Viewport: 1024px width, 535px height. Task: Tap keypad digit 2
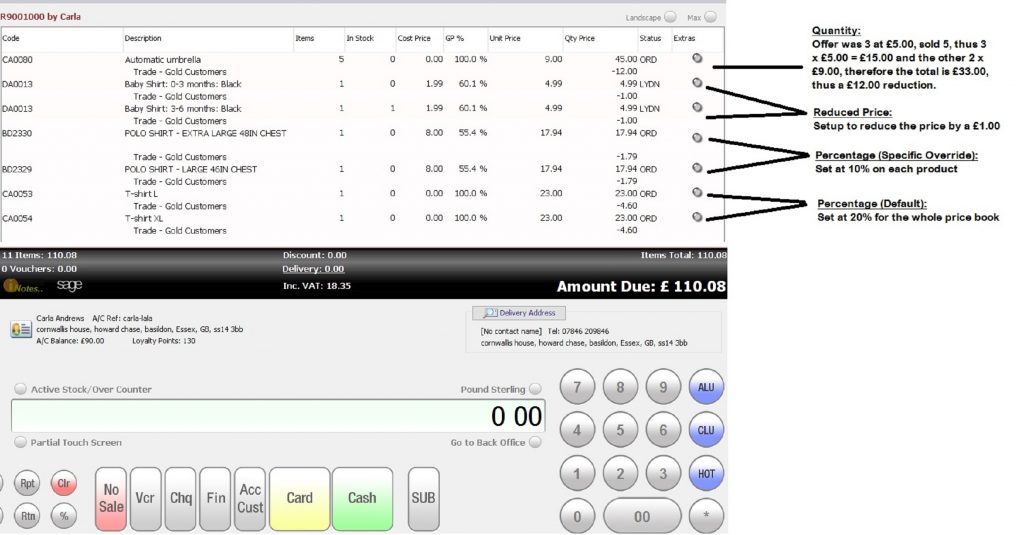[x=620, y=474]
